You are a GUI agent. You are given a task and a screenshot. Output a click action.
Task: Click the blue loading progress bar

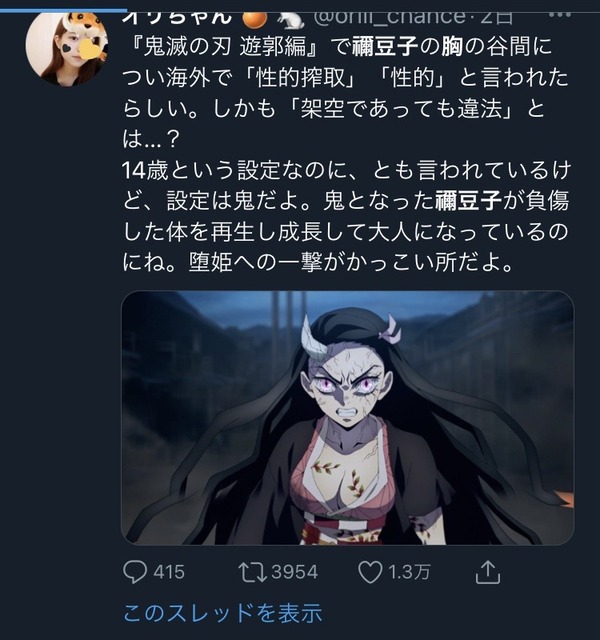[63, 11]
